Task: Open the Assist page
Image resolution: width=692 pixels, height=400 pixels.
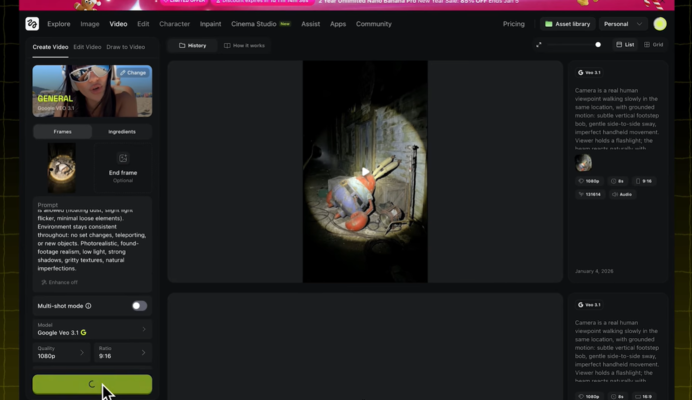Action: click(310, 24)
